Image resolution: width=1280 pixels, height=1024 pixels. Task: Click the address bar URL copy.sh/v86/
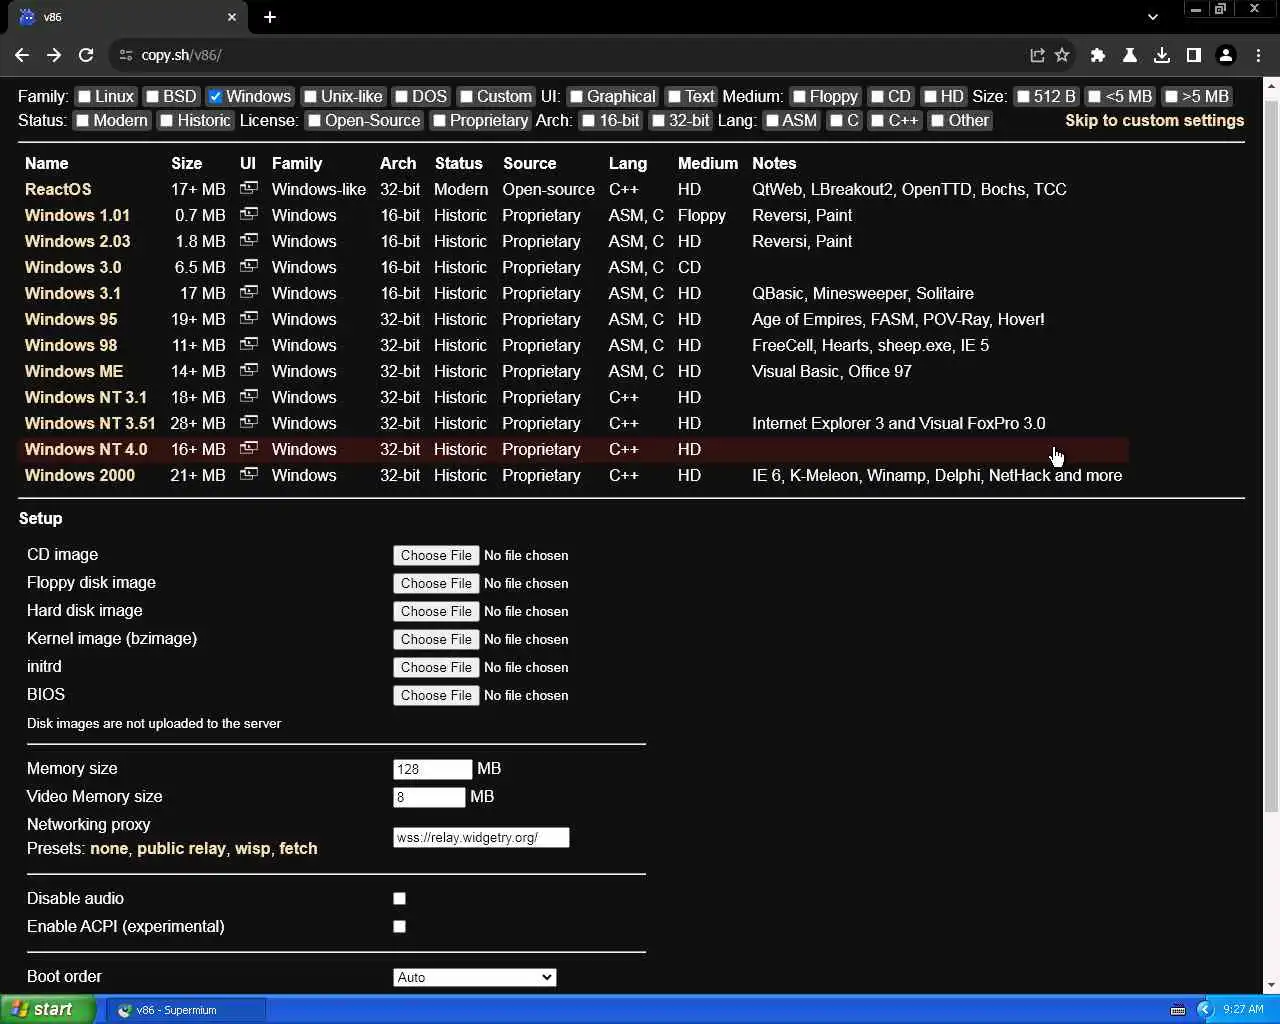(x=181, y=55)
